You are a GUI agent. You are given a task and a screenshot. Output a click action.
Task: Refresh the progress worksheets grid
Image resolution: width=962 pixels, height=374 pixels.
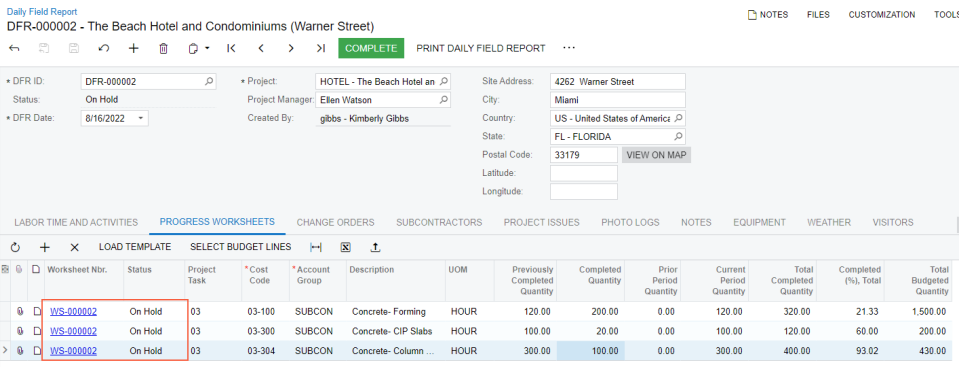click(15, 247)
